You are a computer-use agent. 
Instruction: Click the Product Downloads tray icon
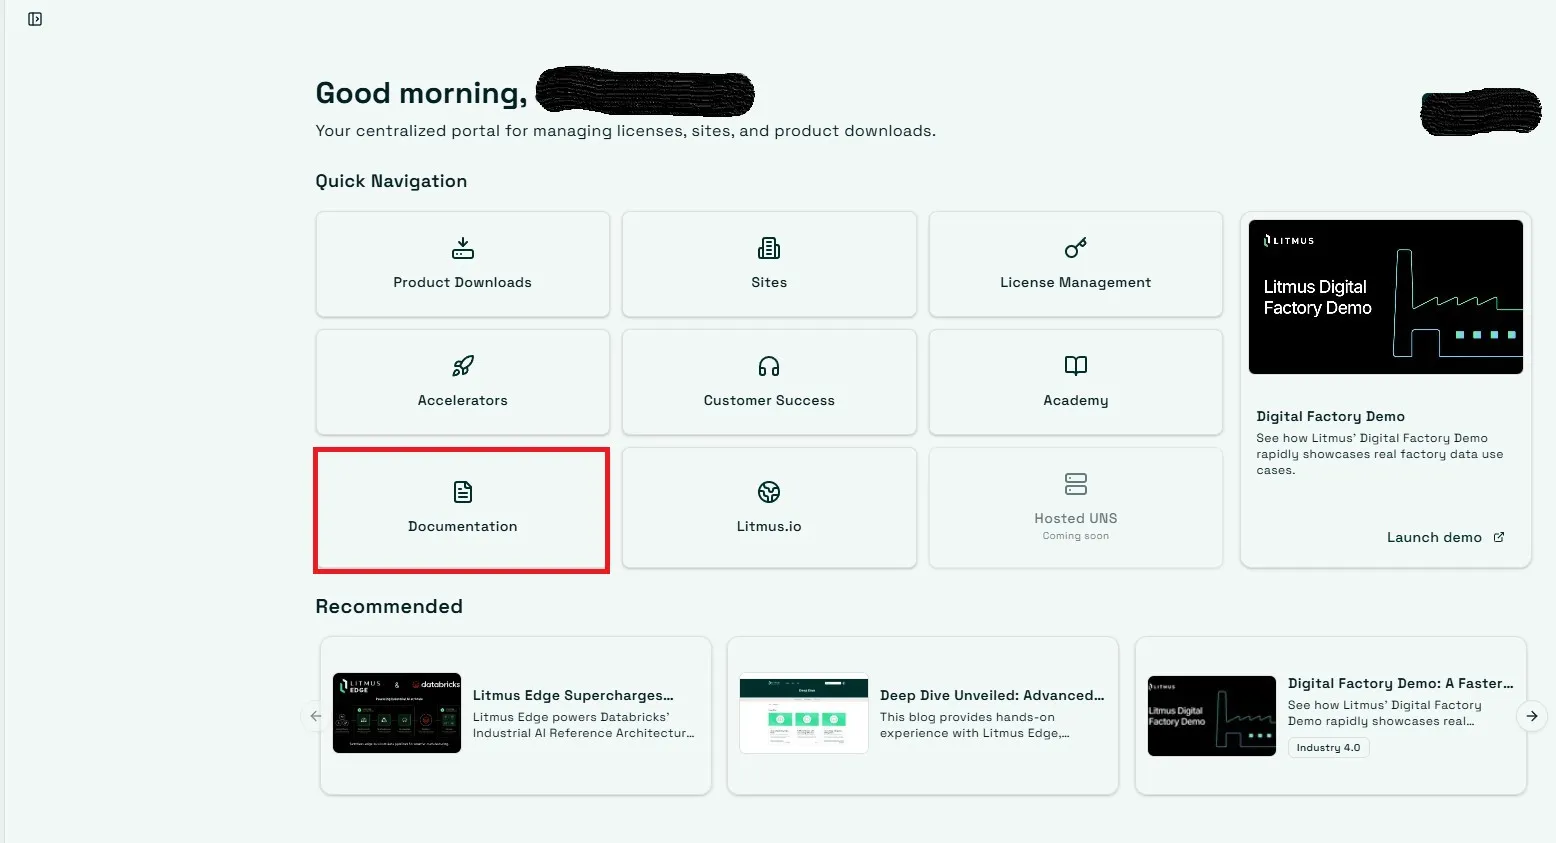[462, 248]
